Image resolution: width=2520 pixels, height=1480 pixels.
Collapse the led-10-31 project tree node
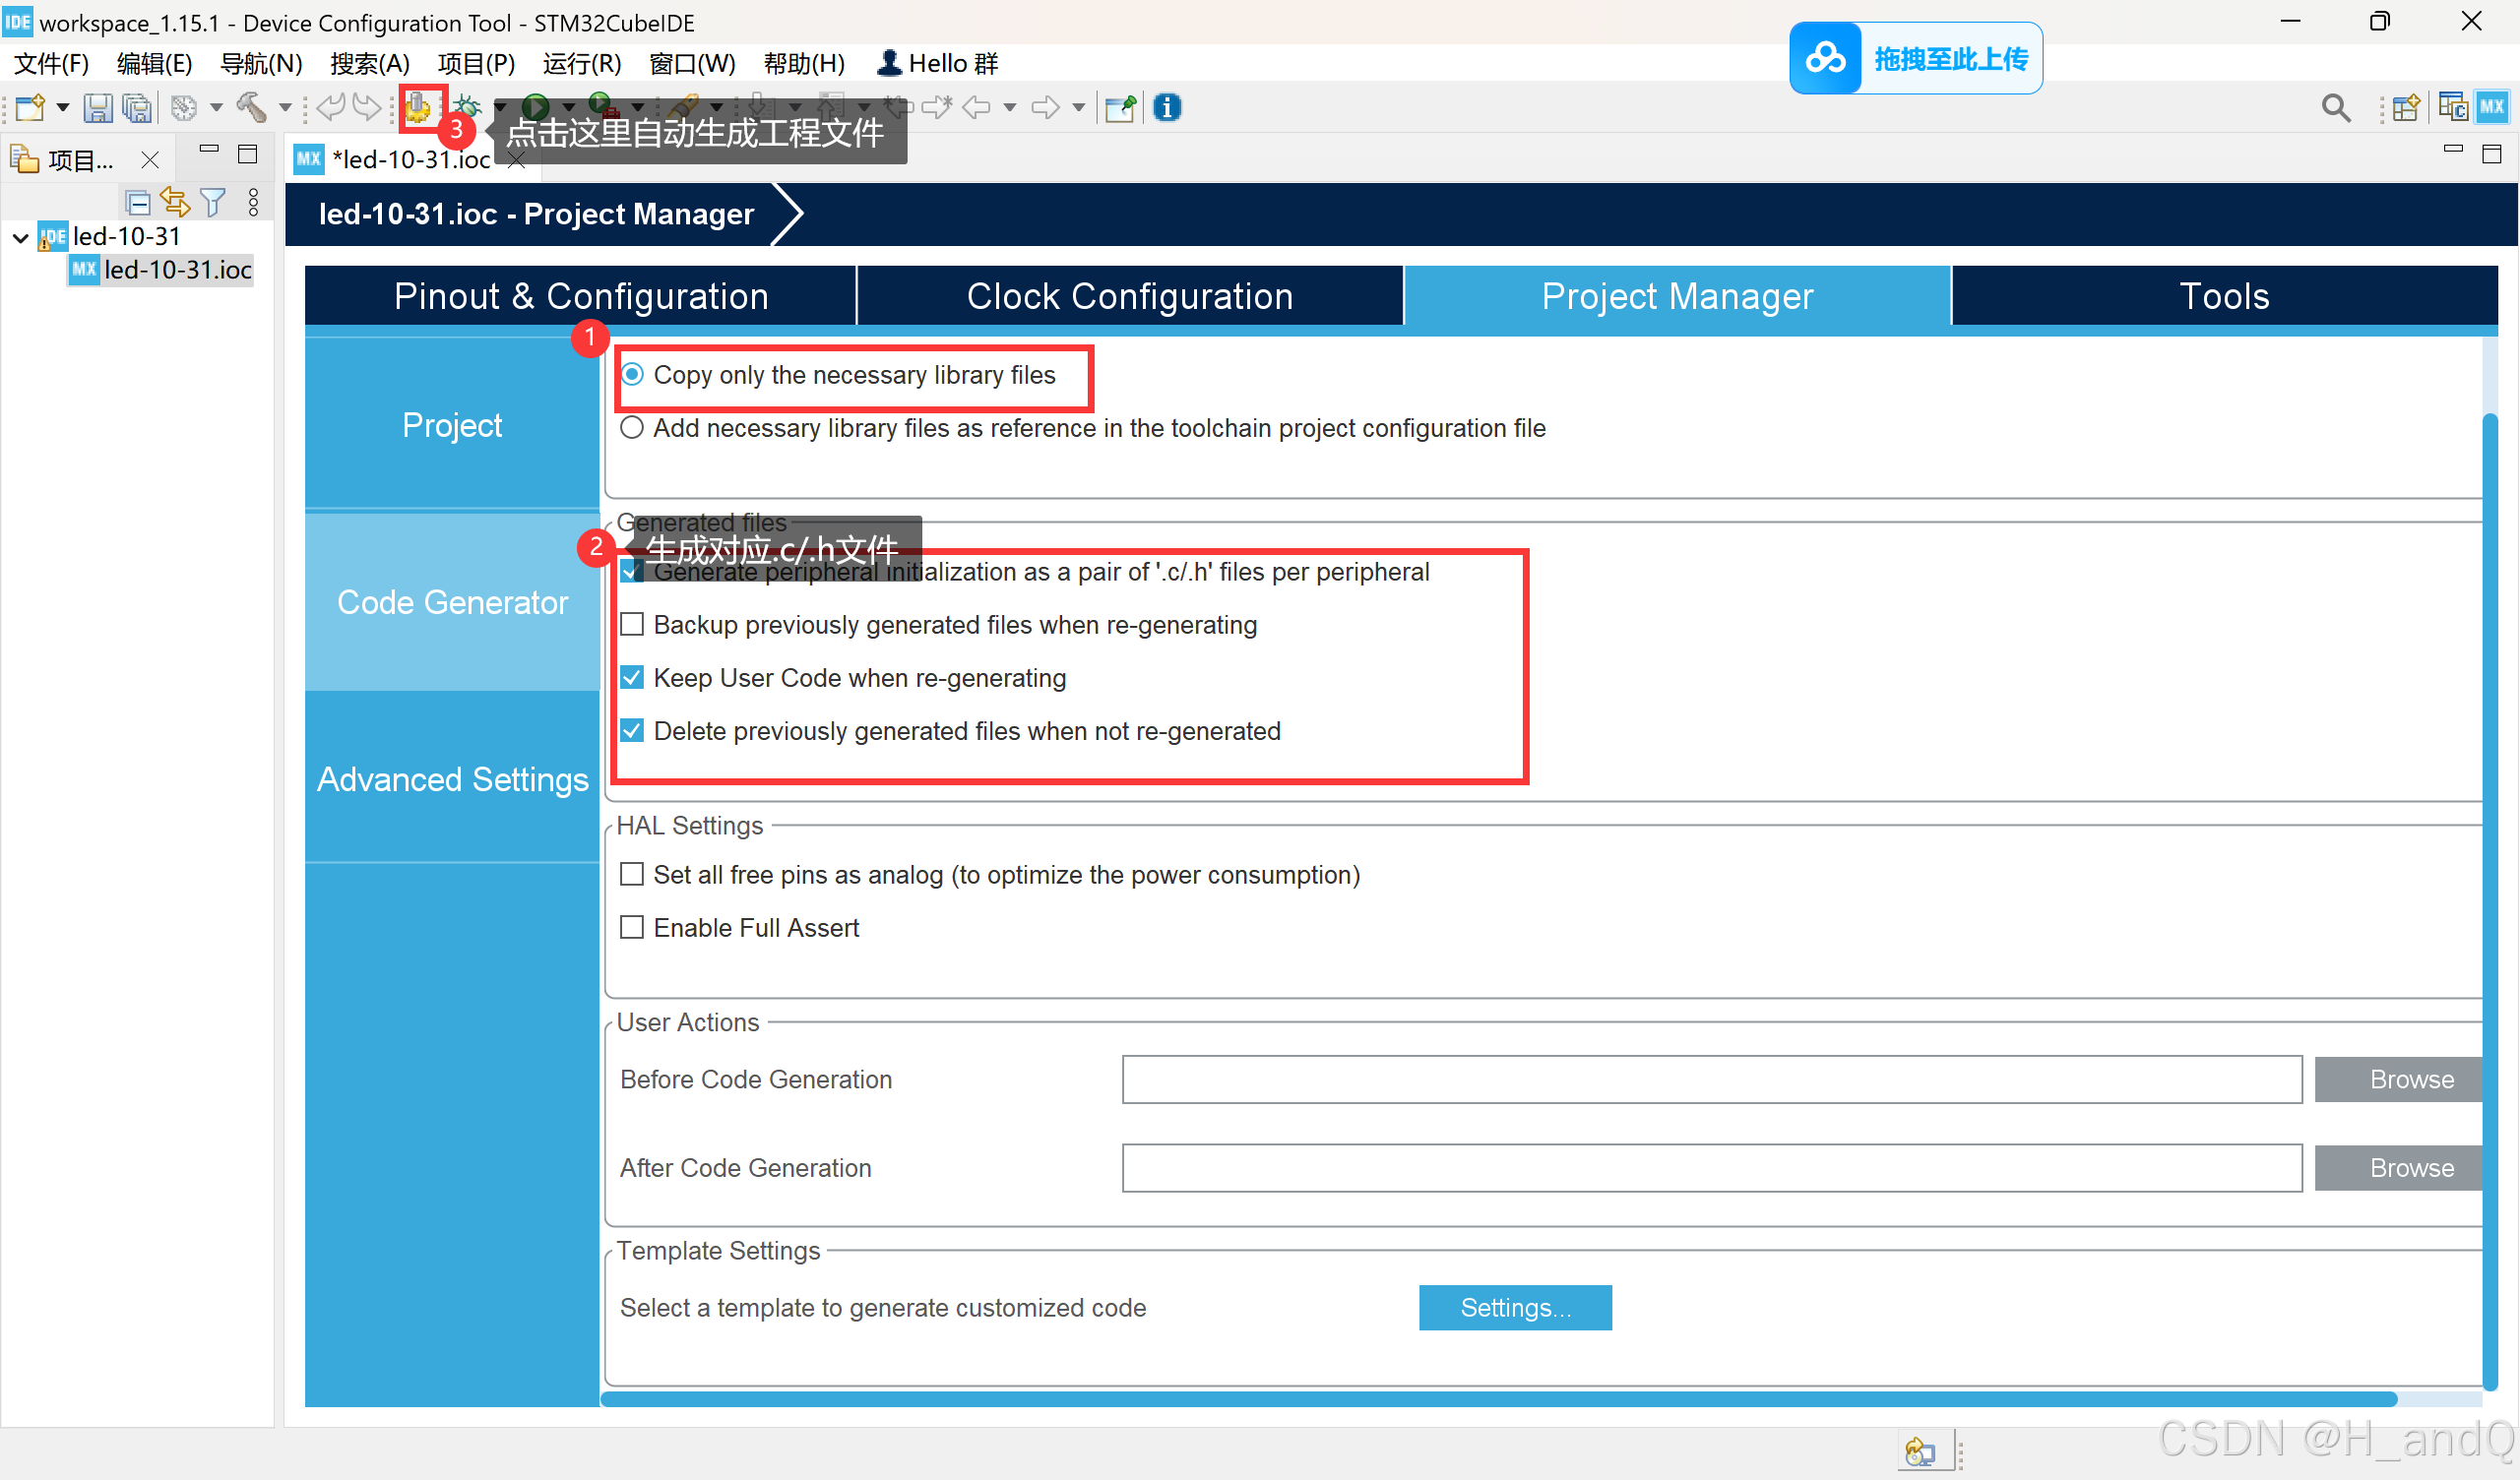tap(20, 237)
